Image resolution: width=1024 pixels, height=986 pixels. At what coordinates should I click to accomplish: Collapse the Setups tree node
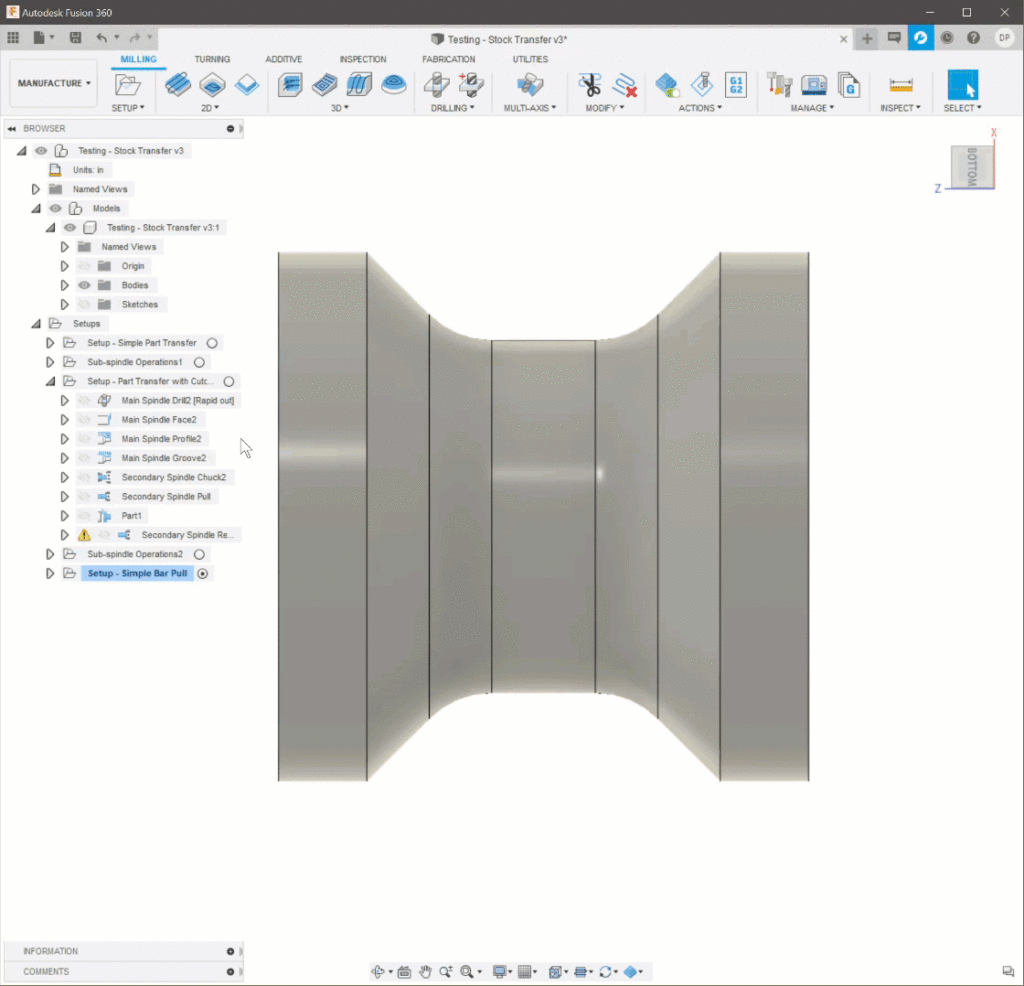click(36, 324)
